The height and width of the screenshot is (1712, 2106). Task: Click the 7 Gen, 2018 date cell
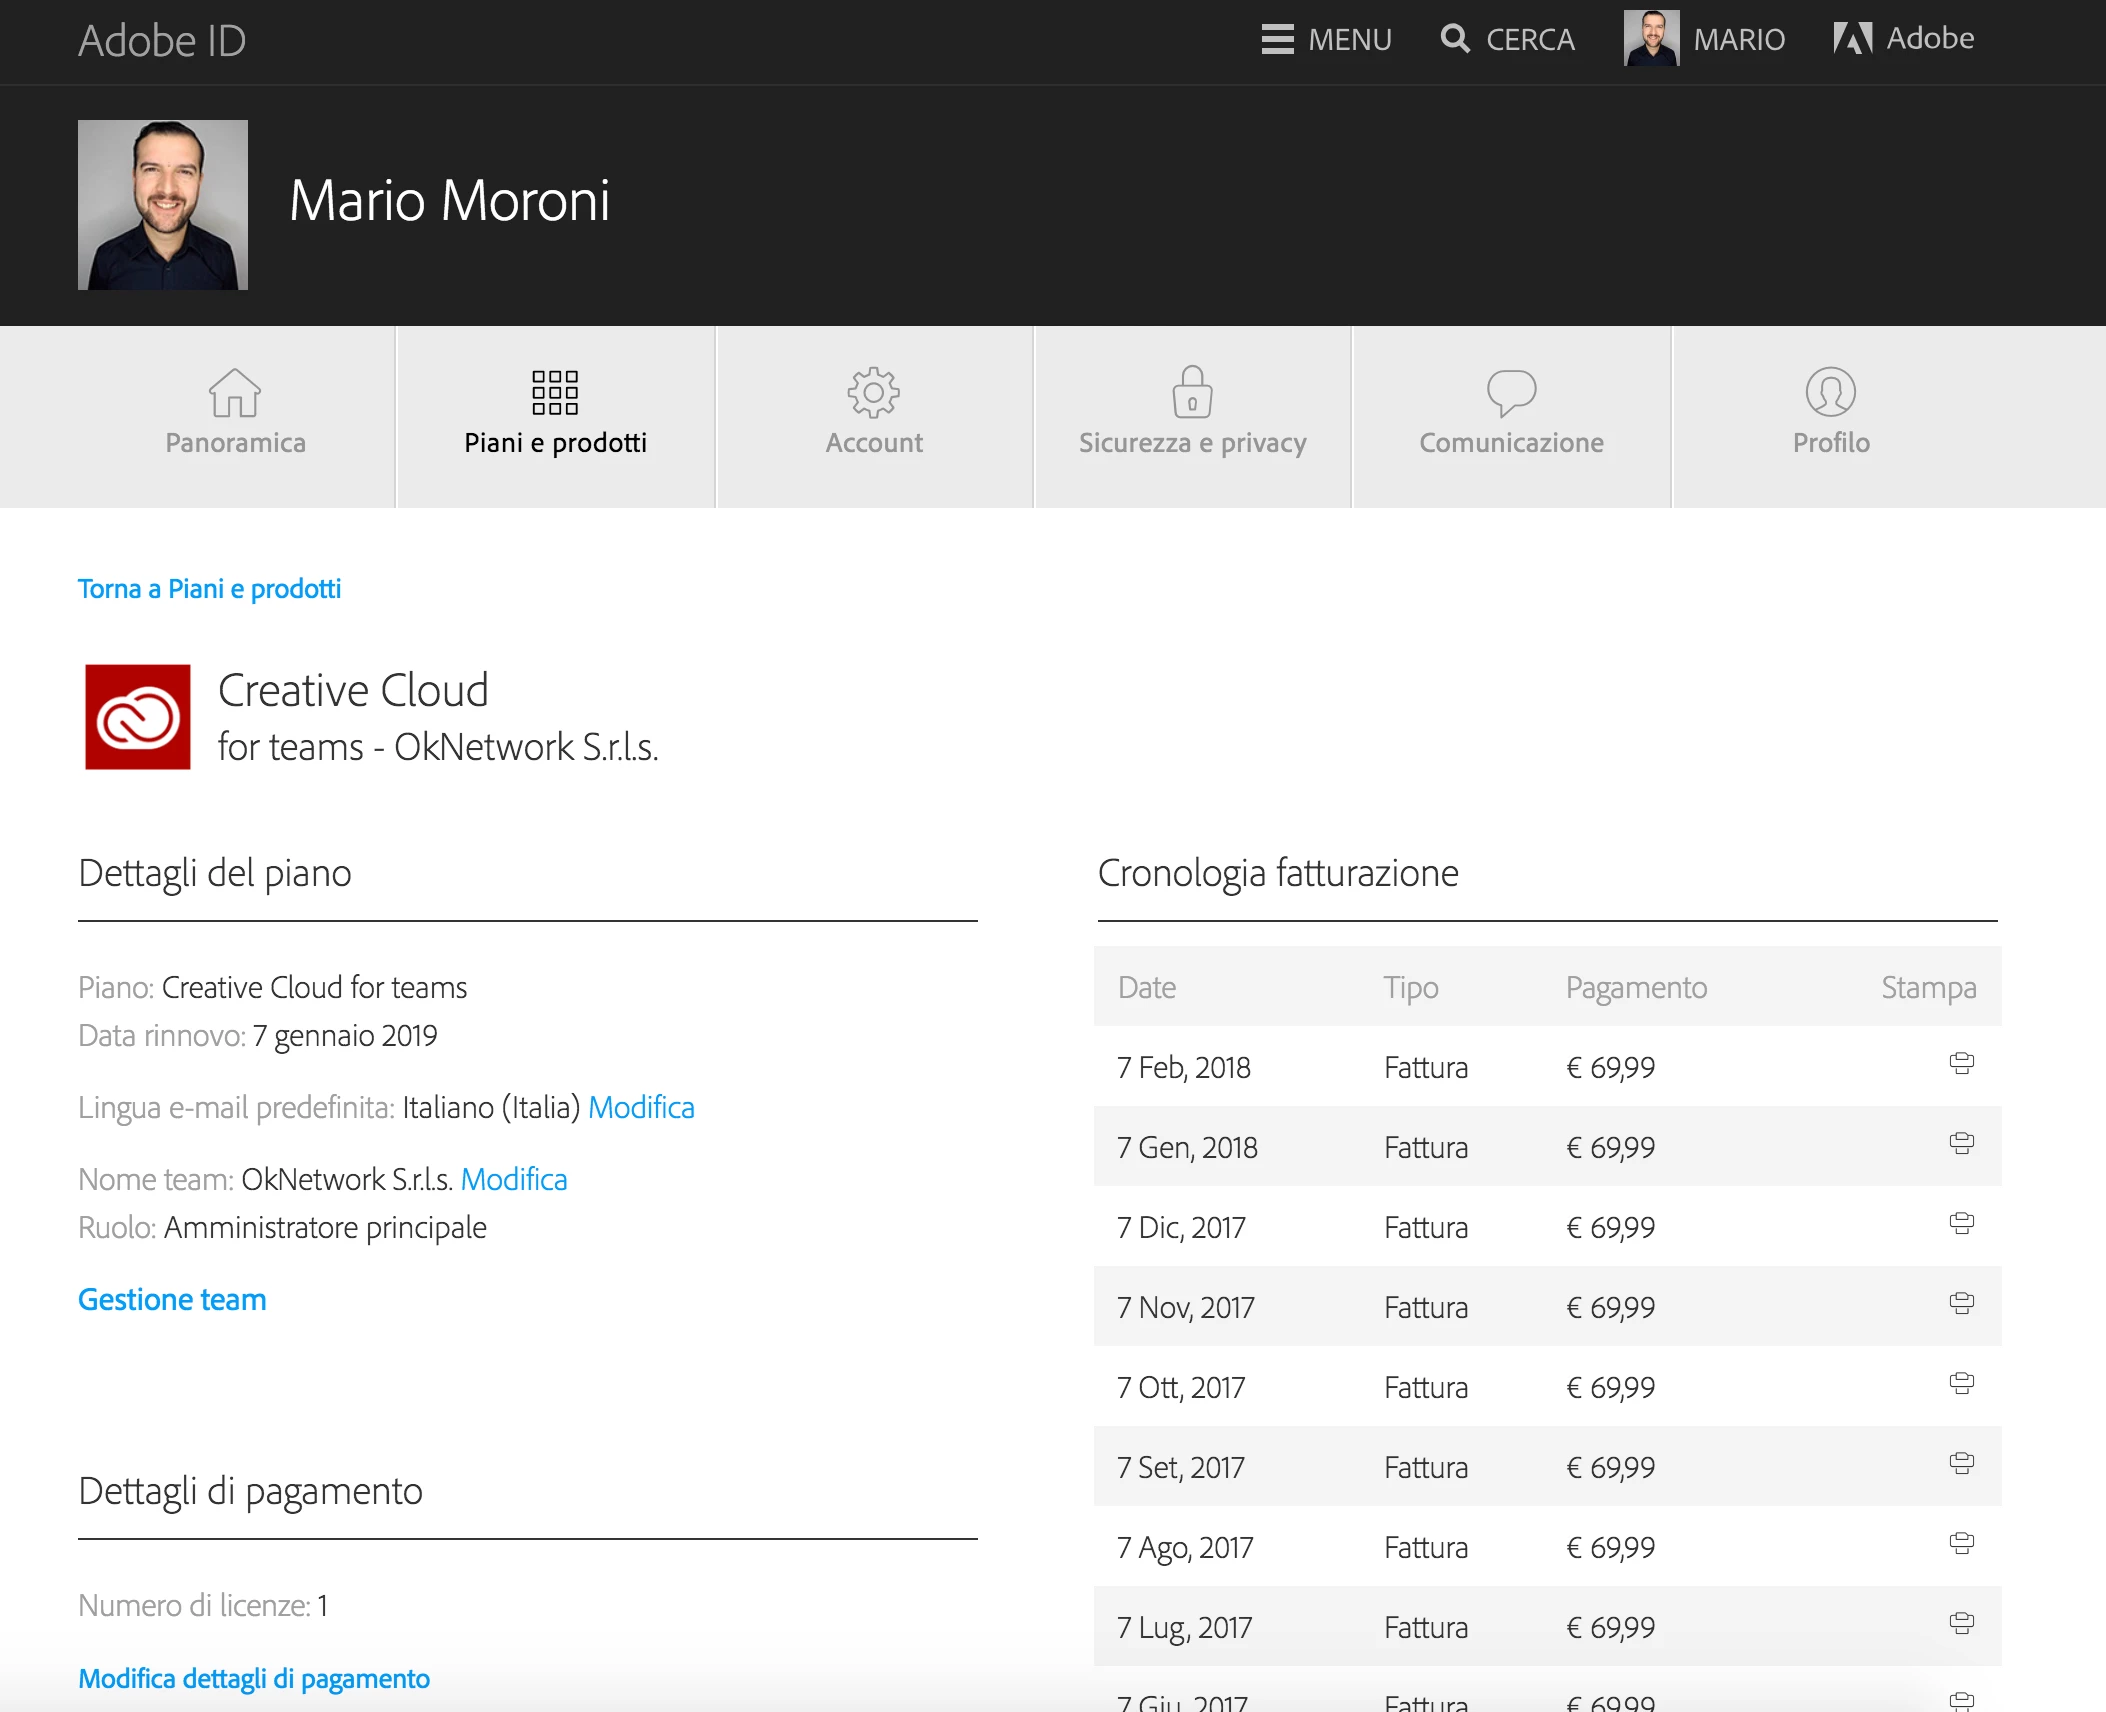coord(1187,1148)
